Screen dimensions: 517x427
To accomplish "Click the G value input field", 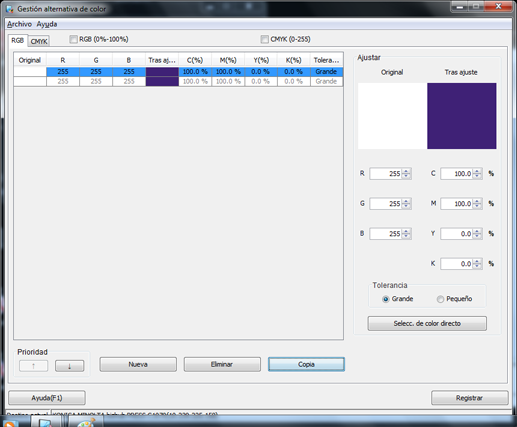I will tap(386, 204).
